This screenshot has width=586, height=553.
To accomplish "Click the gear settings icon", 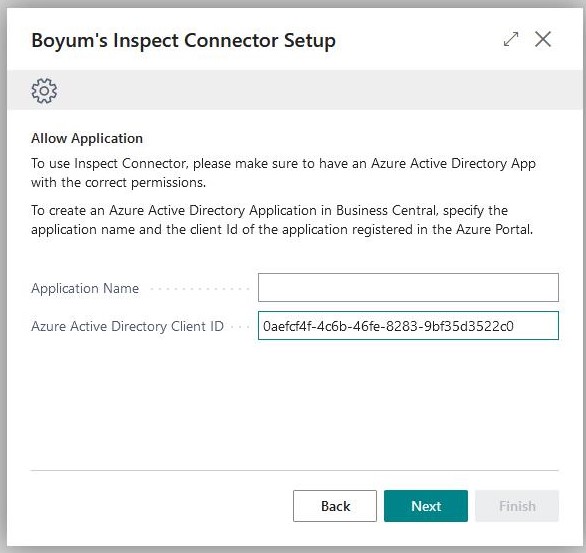I will 44,91.
